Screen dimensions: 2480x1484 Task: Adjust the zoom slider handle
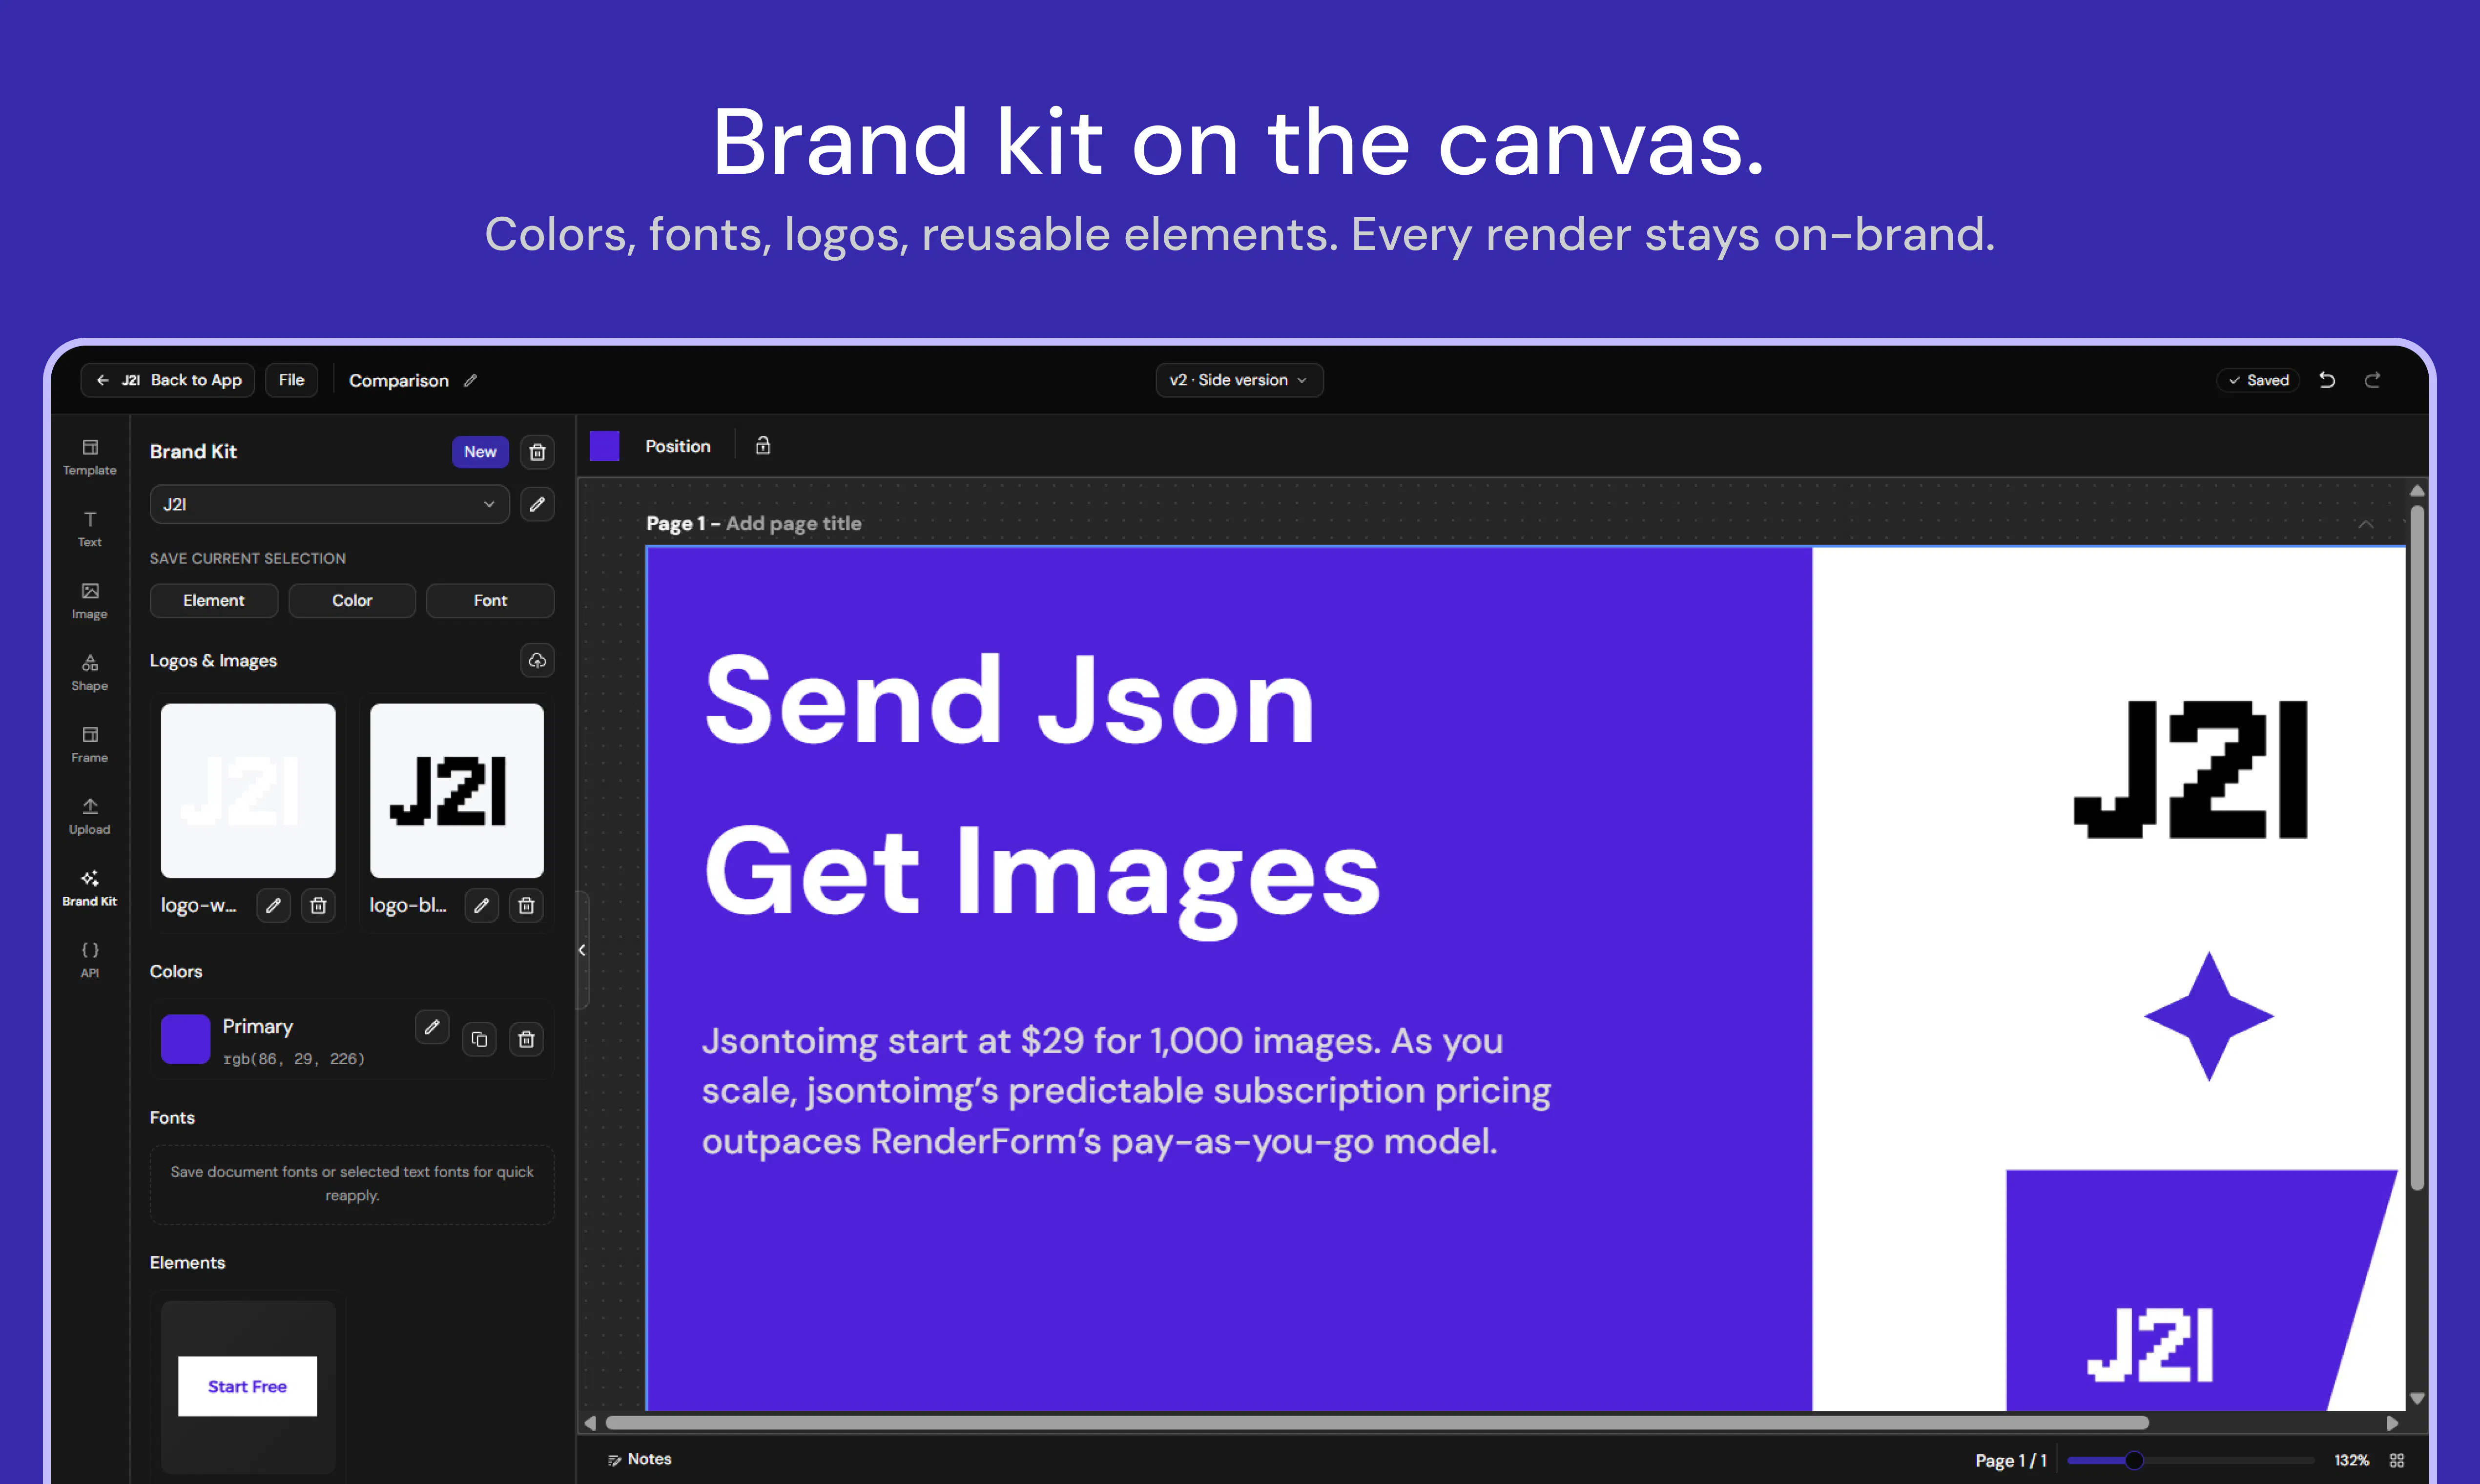coord(2133,1460)
